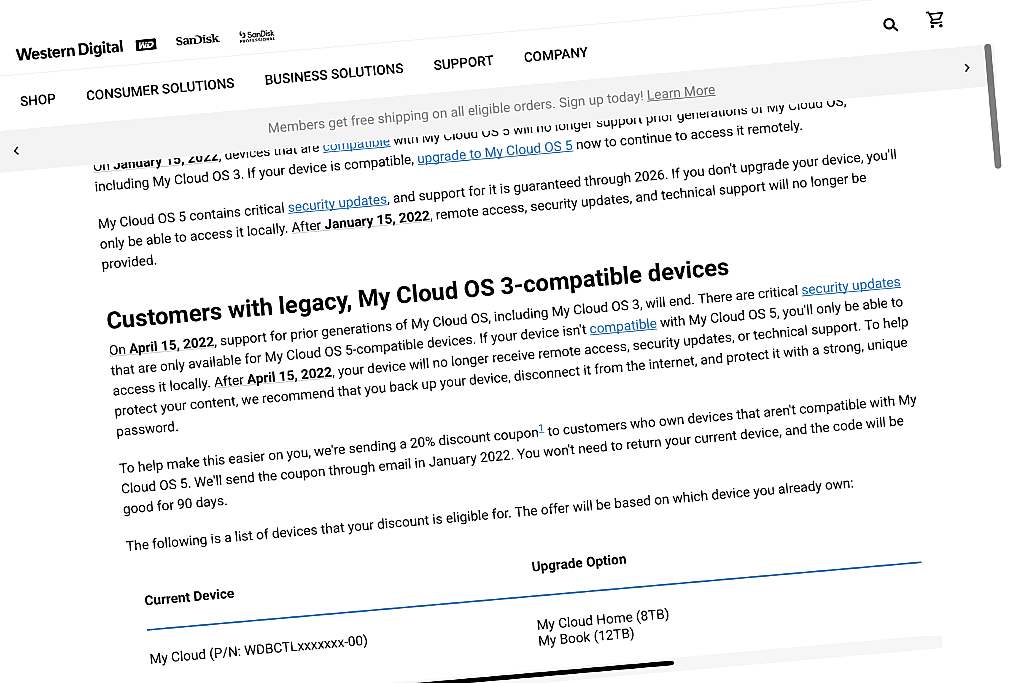Click the discount coupon footnote 1
Image resolution: width=1024 pixels, height=683 pixels.
541,429
